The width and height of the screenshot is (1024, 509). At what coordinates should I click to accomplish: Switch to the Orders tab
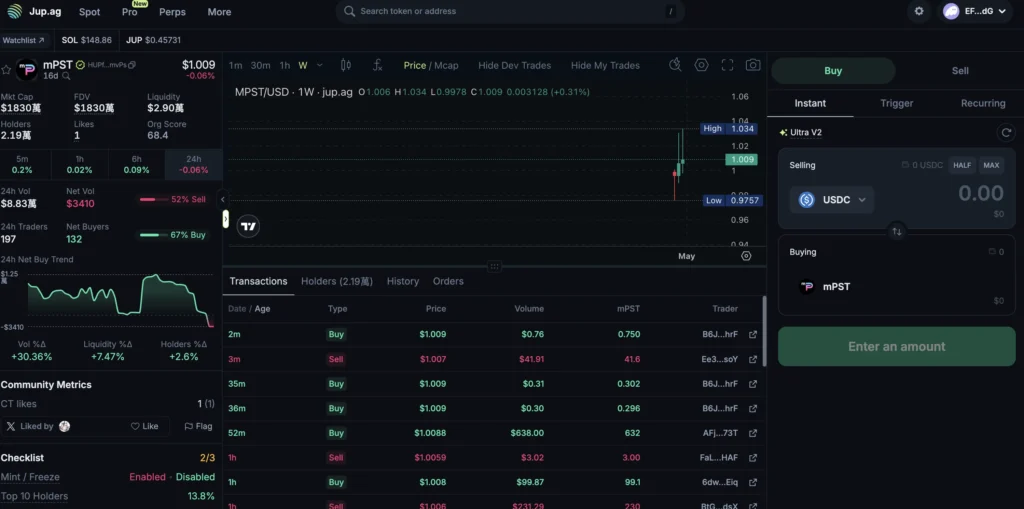(x=448, y=281)
